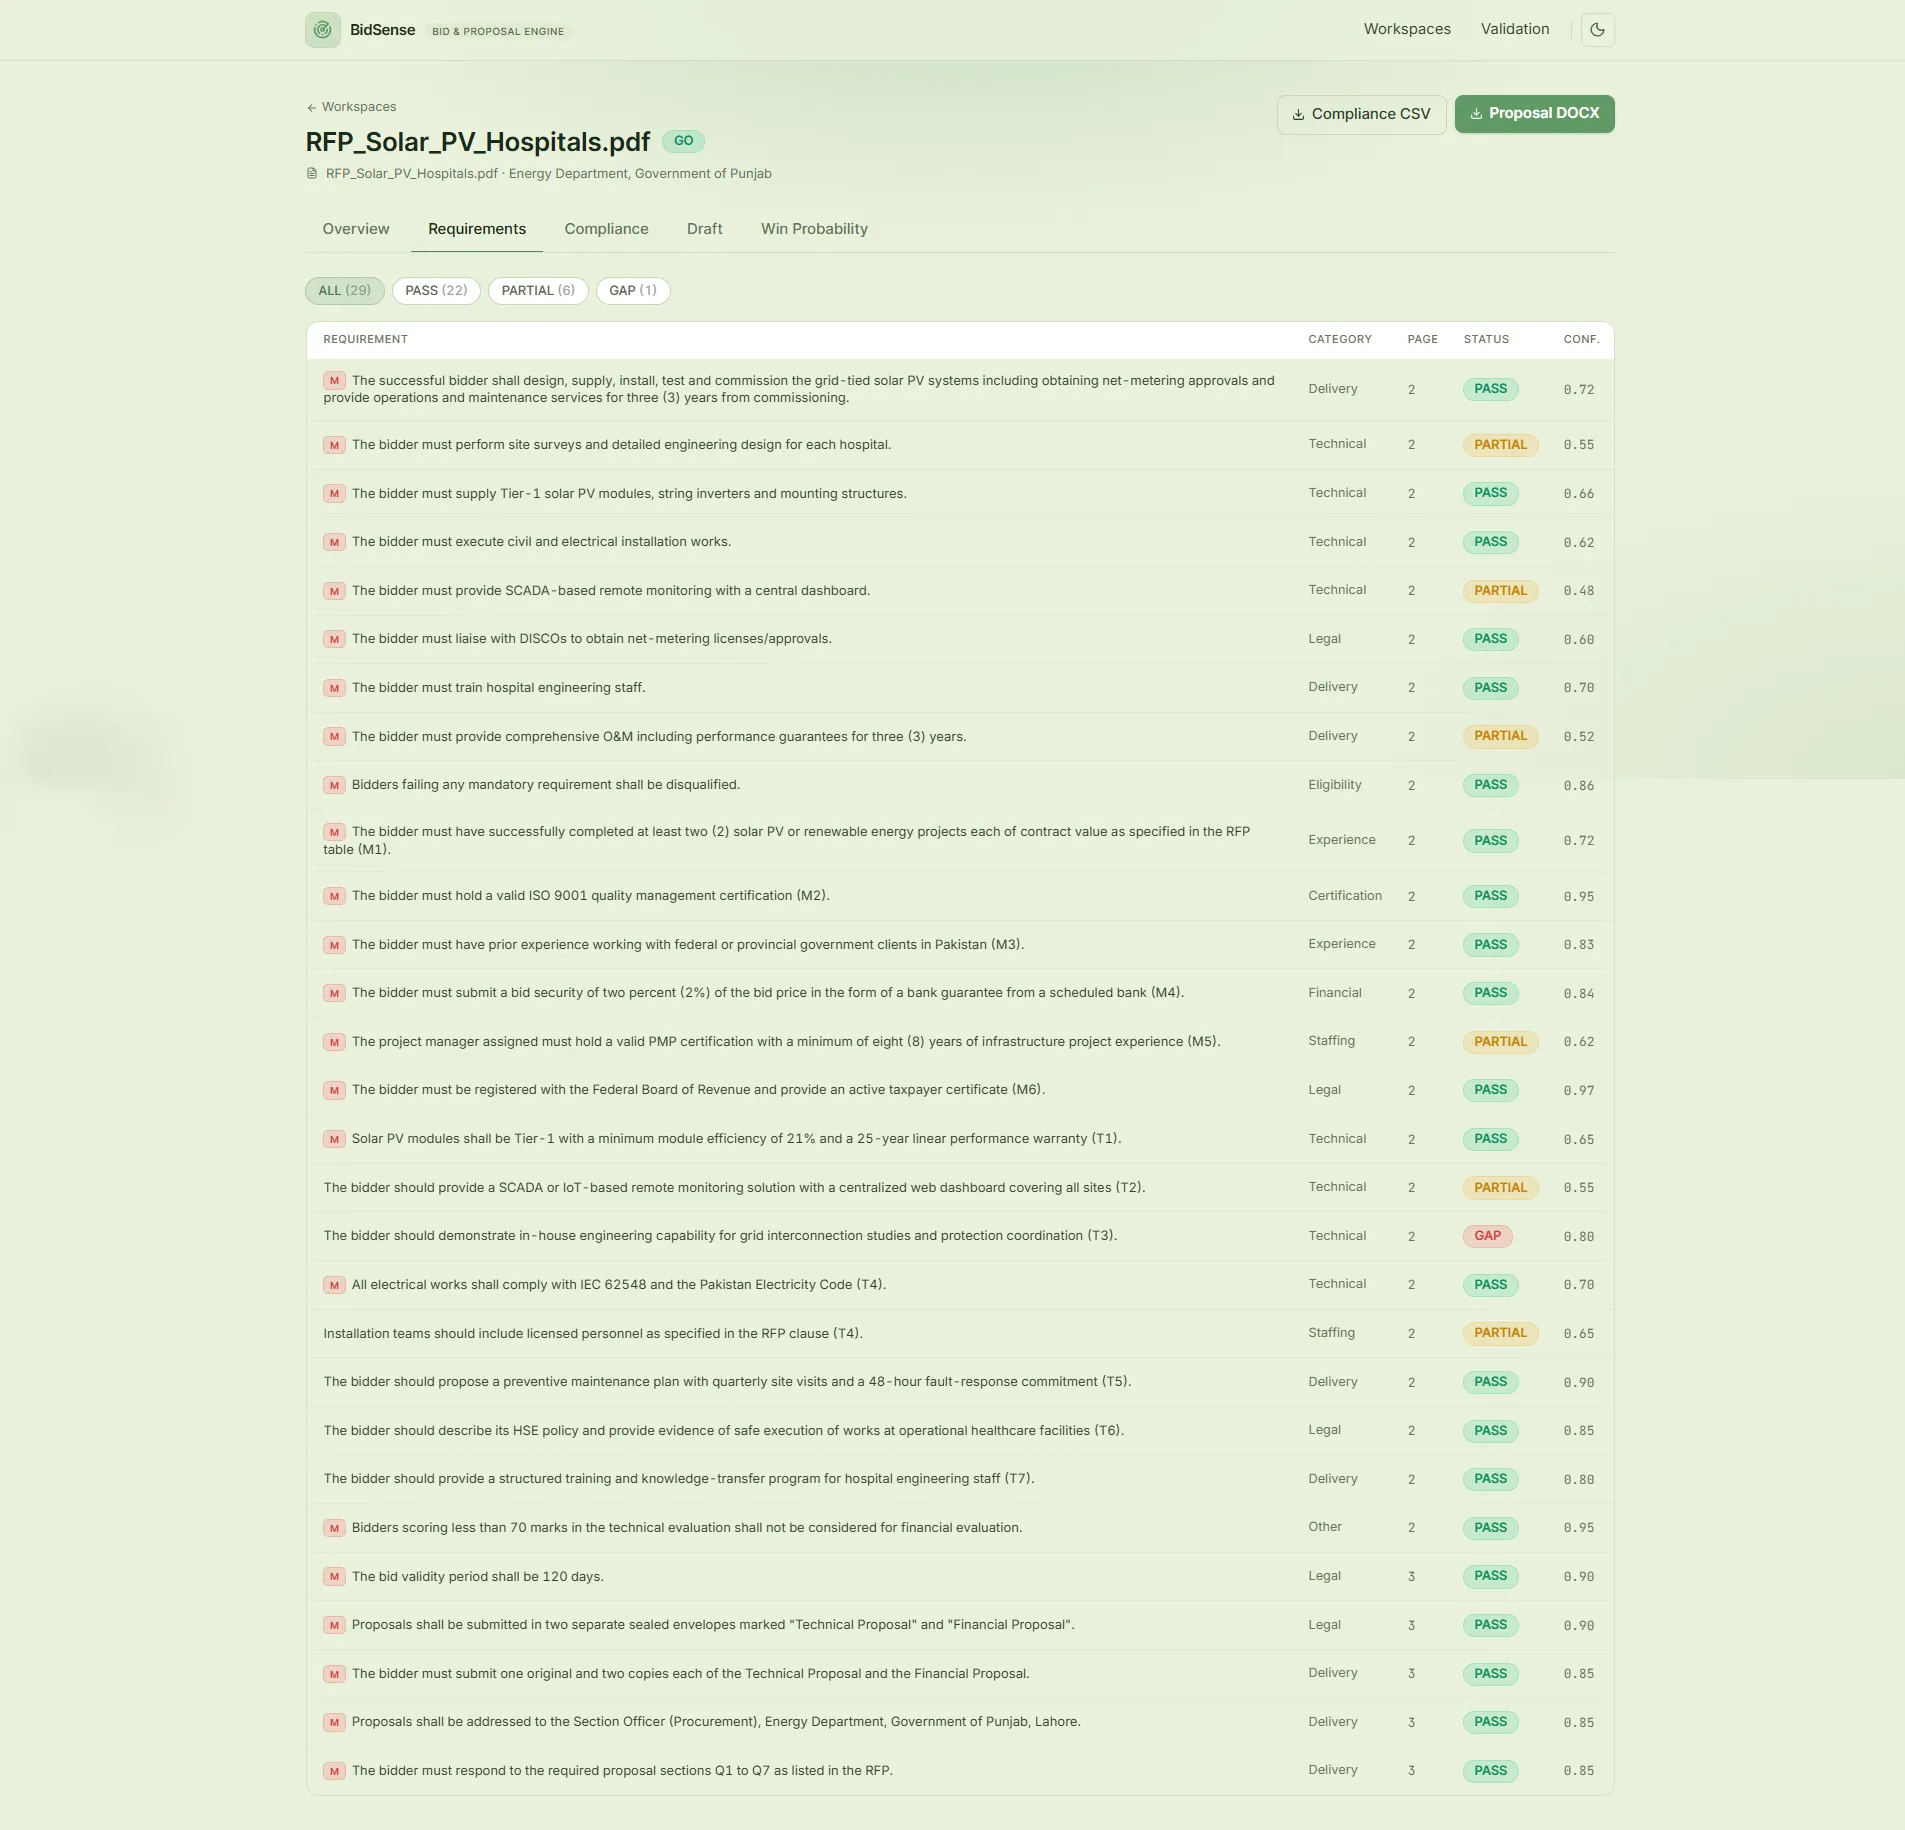Click the CATEGORY column header

point(1339,340)
